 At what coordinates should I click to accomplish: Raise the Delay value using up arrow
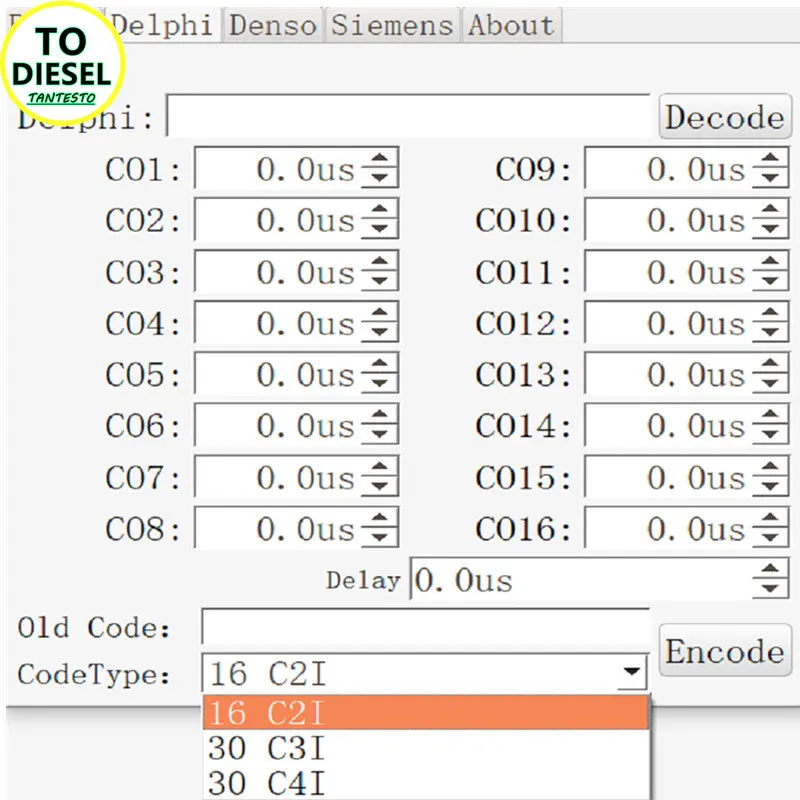click(768, 570)
